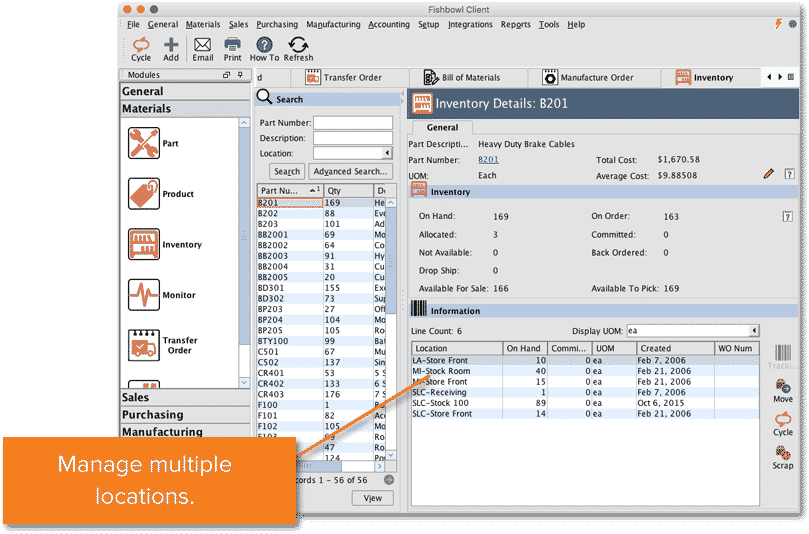Expand the General modules group
This screenshot has width=809, height=534.
[x=185, y=91]
